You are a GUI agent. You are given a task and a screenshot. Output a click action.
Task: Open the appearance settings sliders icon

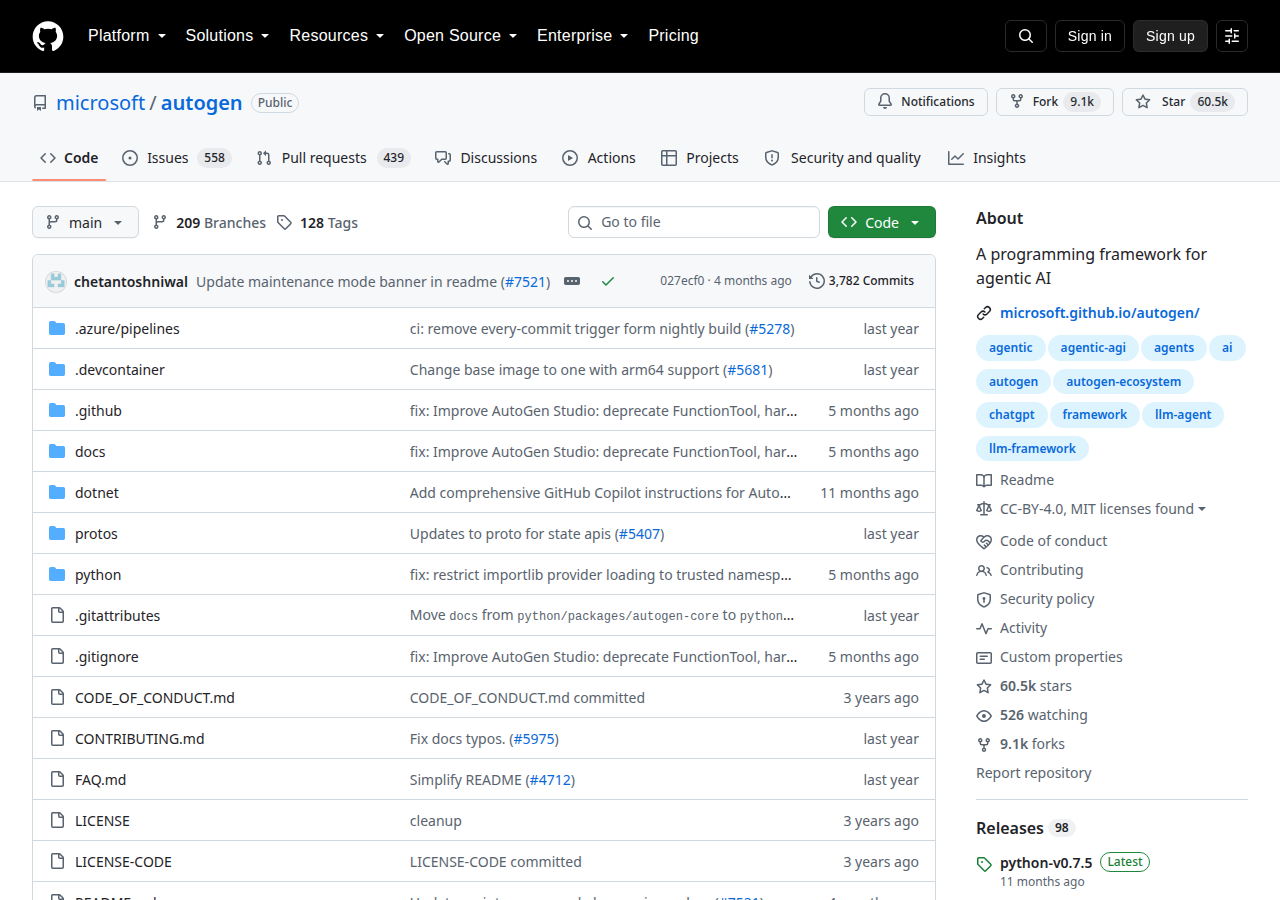pos(1232,36)
